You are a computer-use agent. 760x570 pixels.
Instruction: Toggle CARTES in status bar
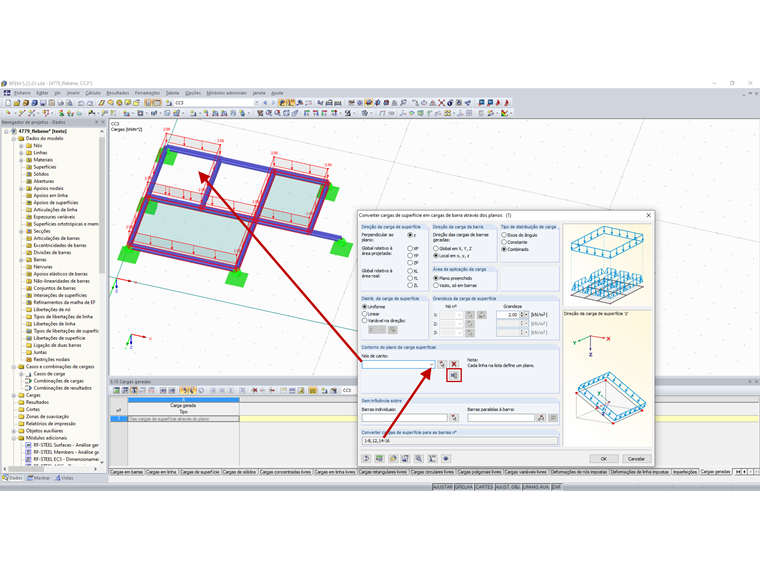pos(484,487)
